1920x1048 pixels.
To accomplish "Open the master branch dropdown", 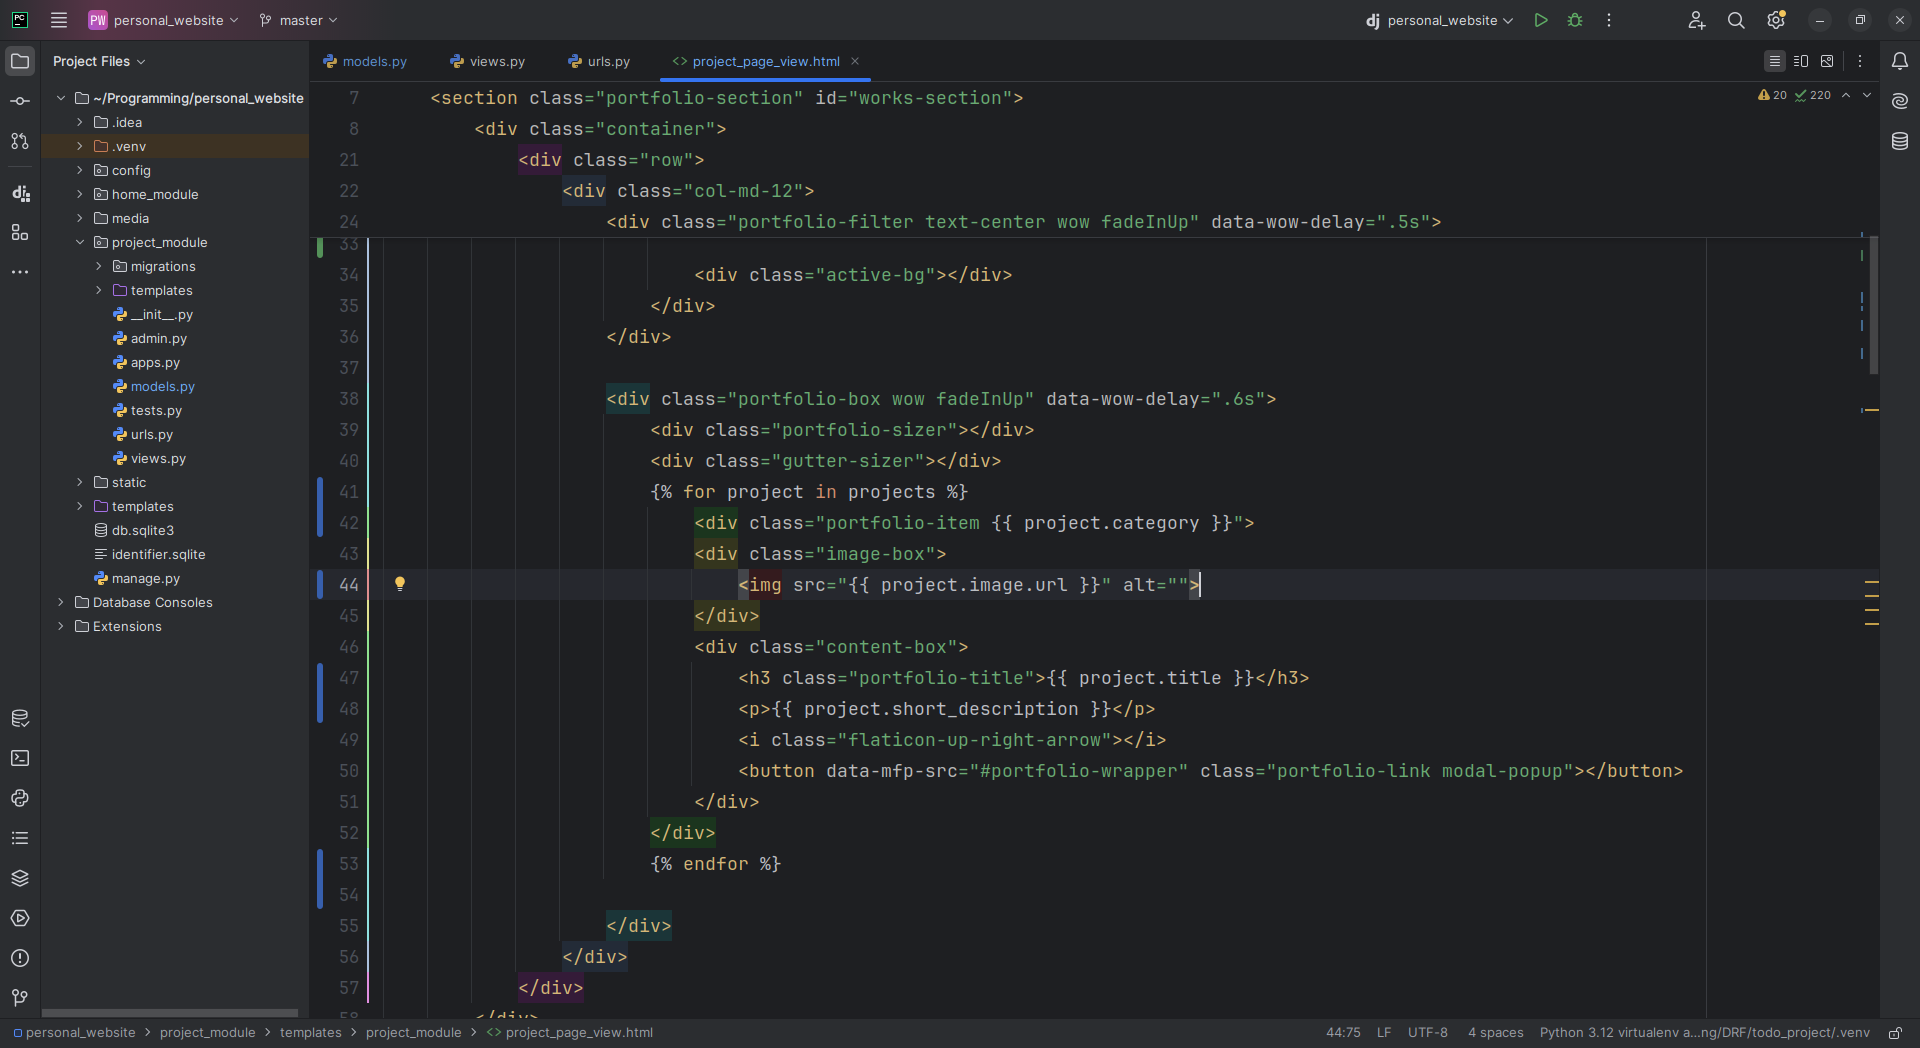I will point(299,20).
